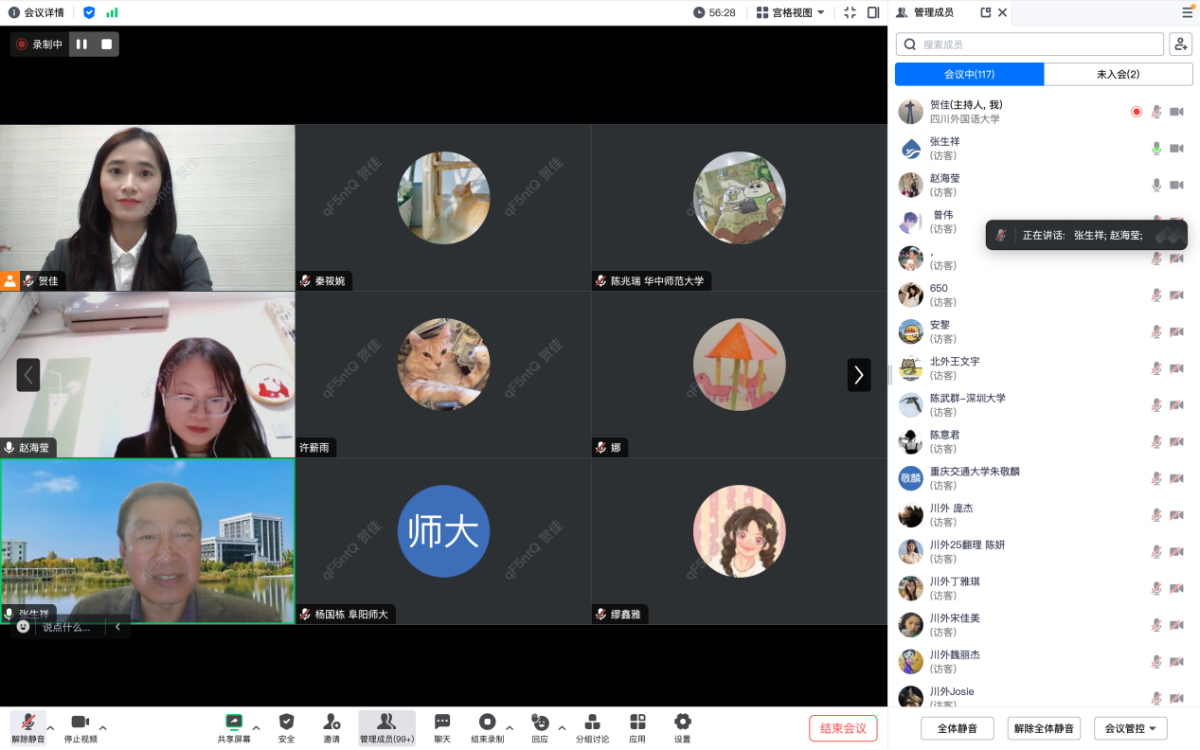
Task: Open the 安全 security shield icon
Action: 286,722
